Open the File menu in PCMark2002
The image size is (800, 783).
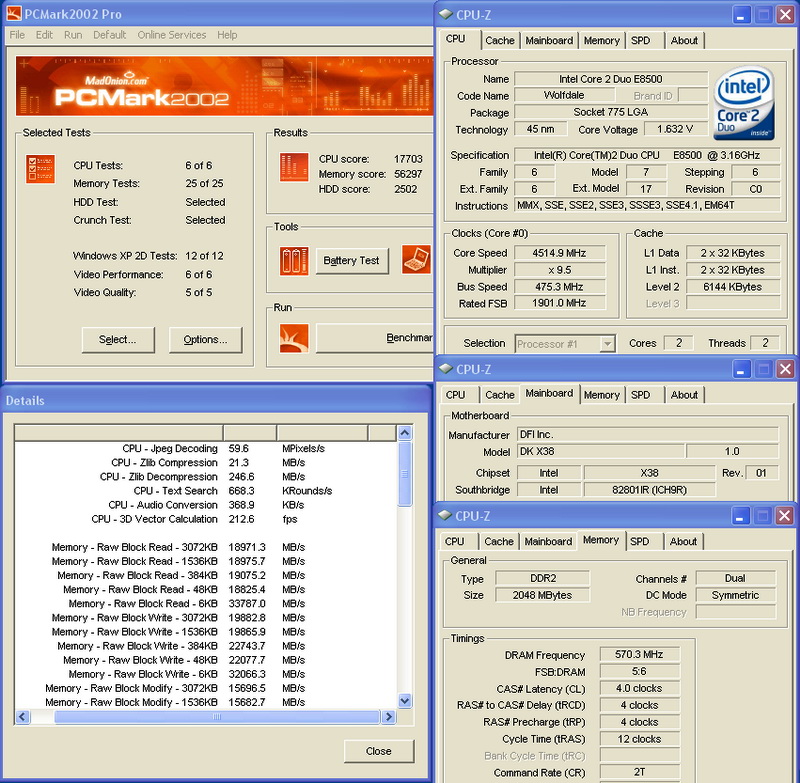[17, 35]
